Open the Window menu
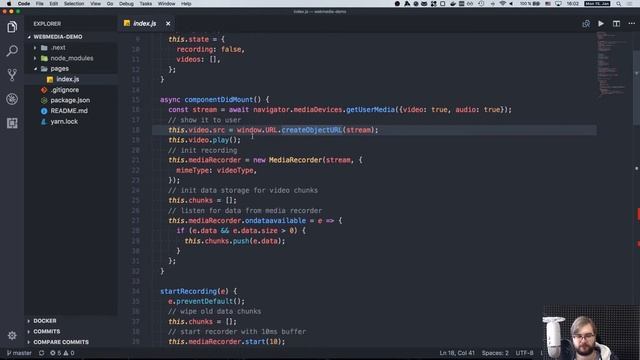Image resolution: width=640 pixels, height=360 pixels. (x=167, y=4)
